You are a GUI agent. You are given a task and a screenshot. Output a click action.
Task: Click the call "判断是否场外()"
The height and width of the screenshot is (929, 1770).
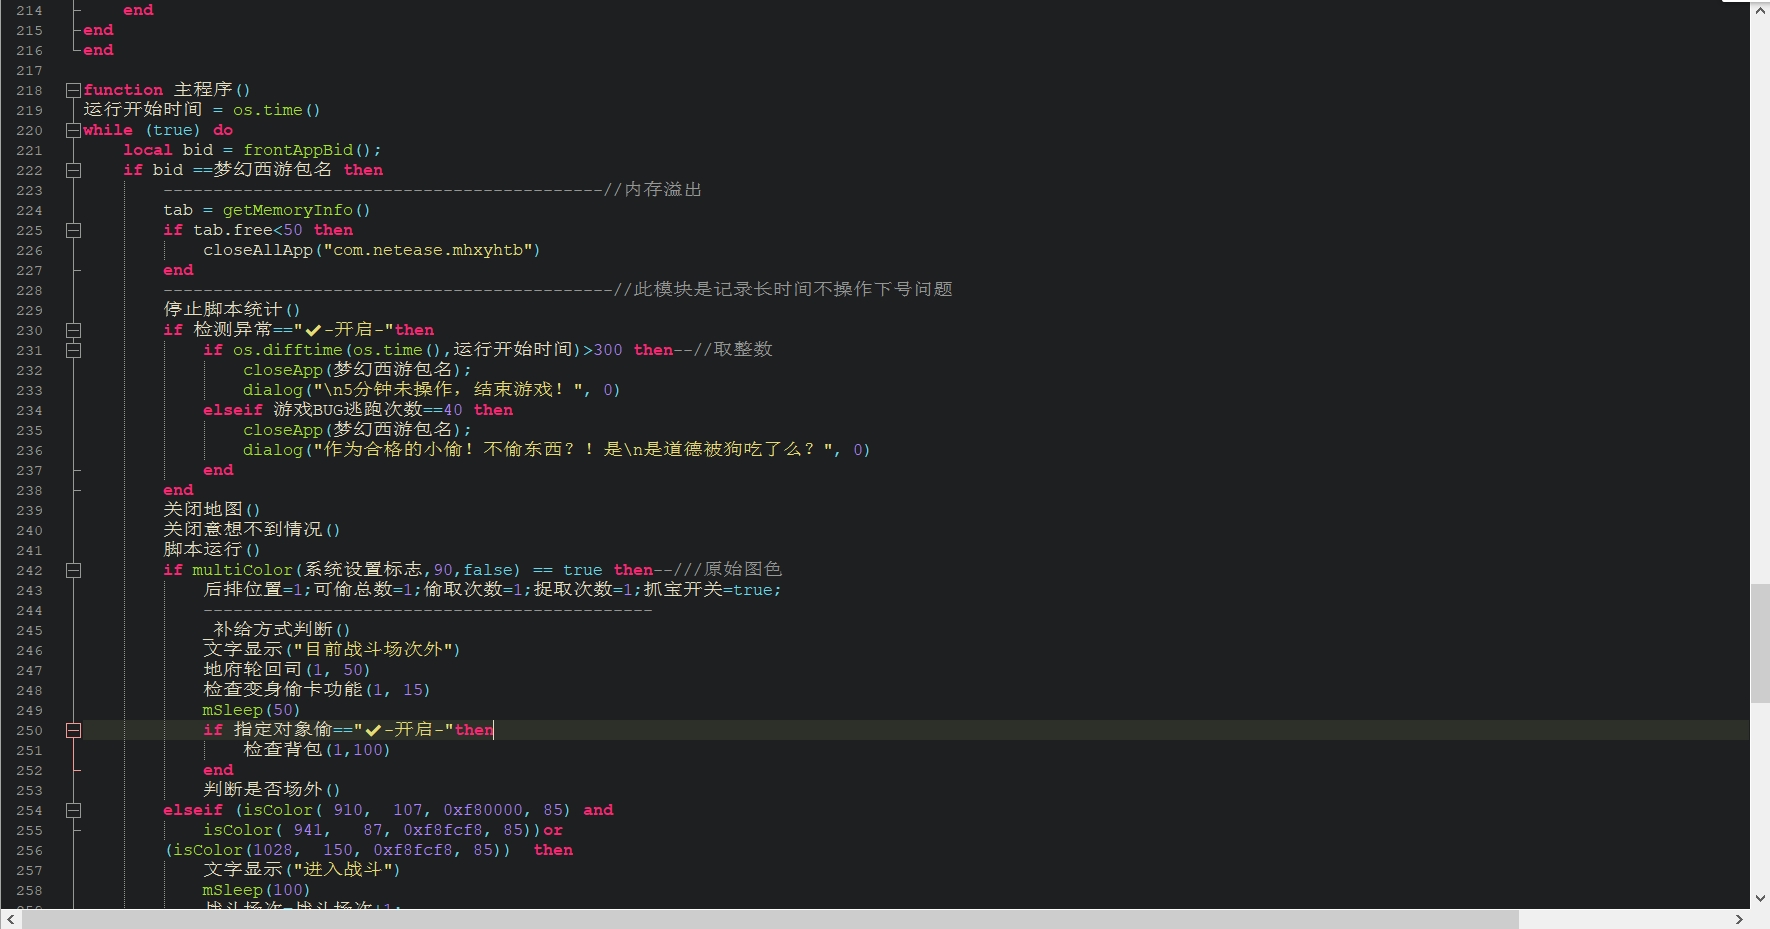click(272, 790)
